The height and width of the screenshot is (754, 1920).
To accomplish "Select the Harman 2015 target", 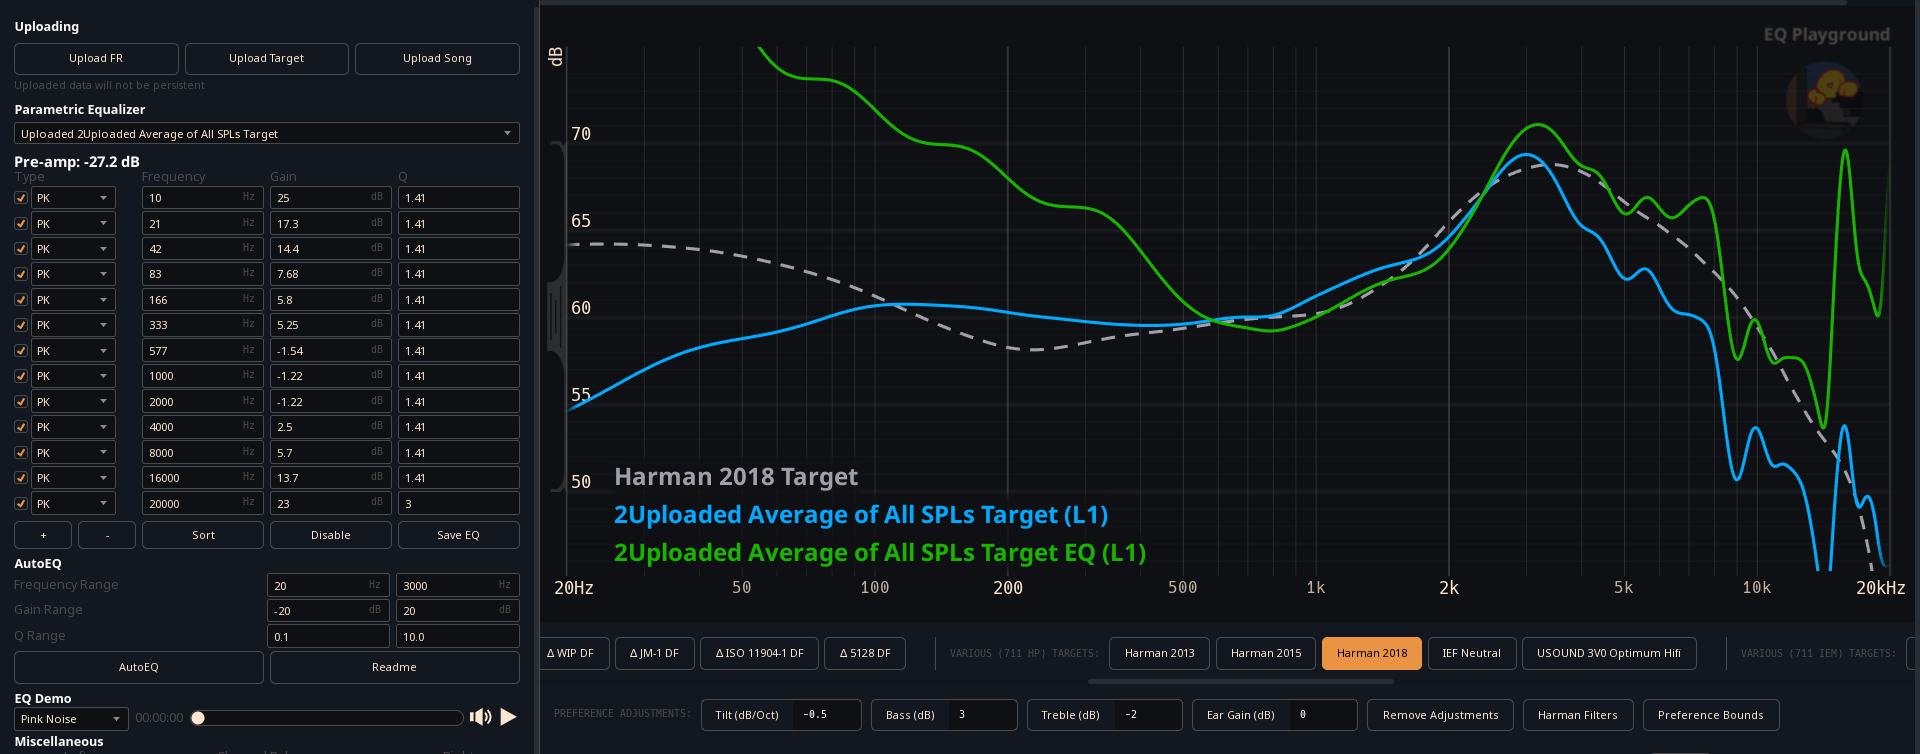I will 1266,653.
